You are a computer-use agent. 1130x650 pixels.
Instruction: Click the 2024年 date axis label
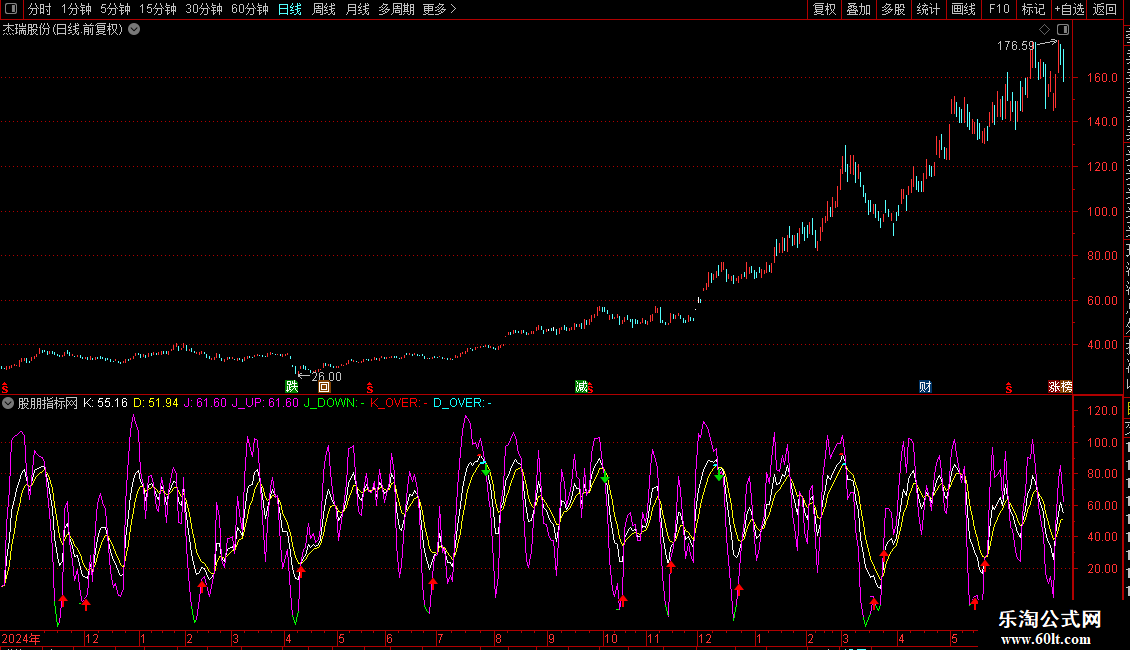[x=21, y=638]
